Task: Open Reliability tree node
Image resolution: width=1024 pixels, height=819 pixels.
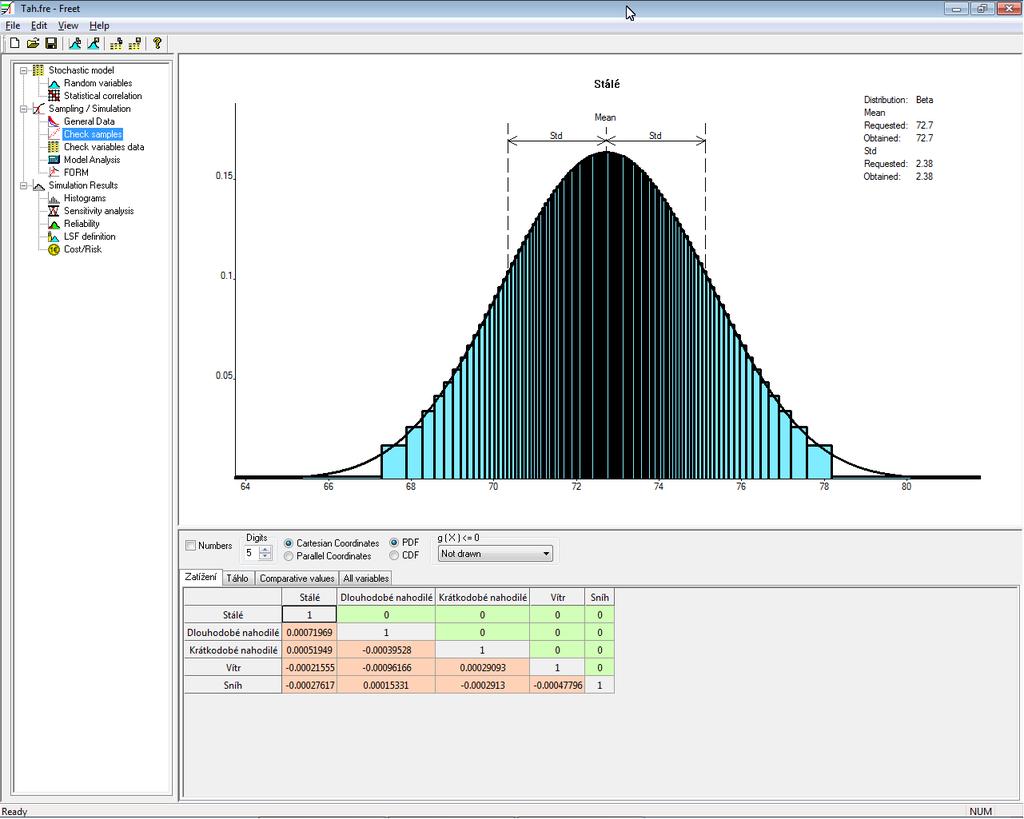Action: point(82,223)
